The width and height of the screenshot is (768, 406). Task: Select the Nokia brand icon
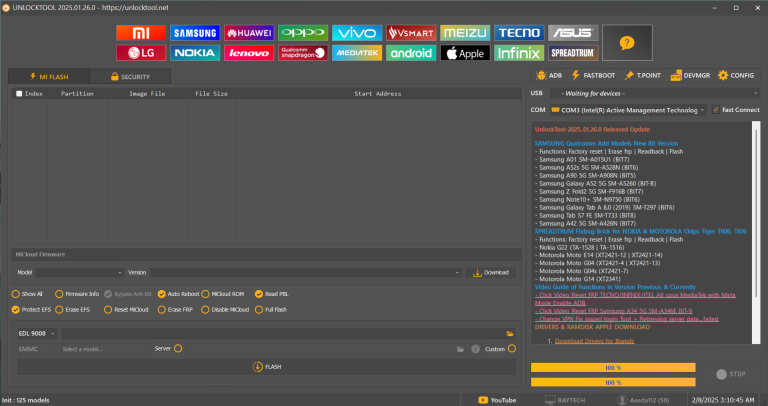(x=195, y=53)
